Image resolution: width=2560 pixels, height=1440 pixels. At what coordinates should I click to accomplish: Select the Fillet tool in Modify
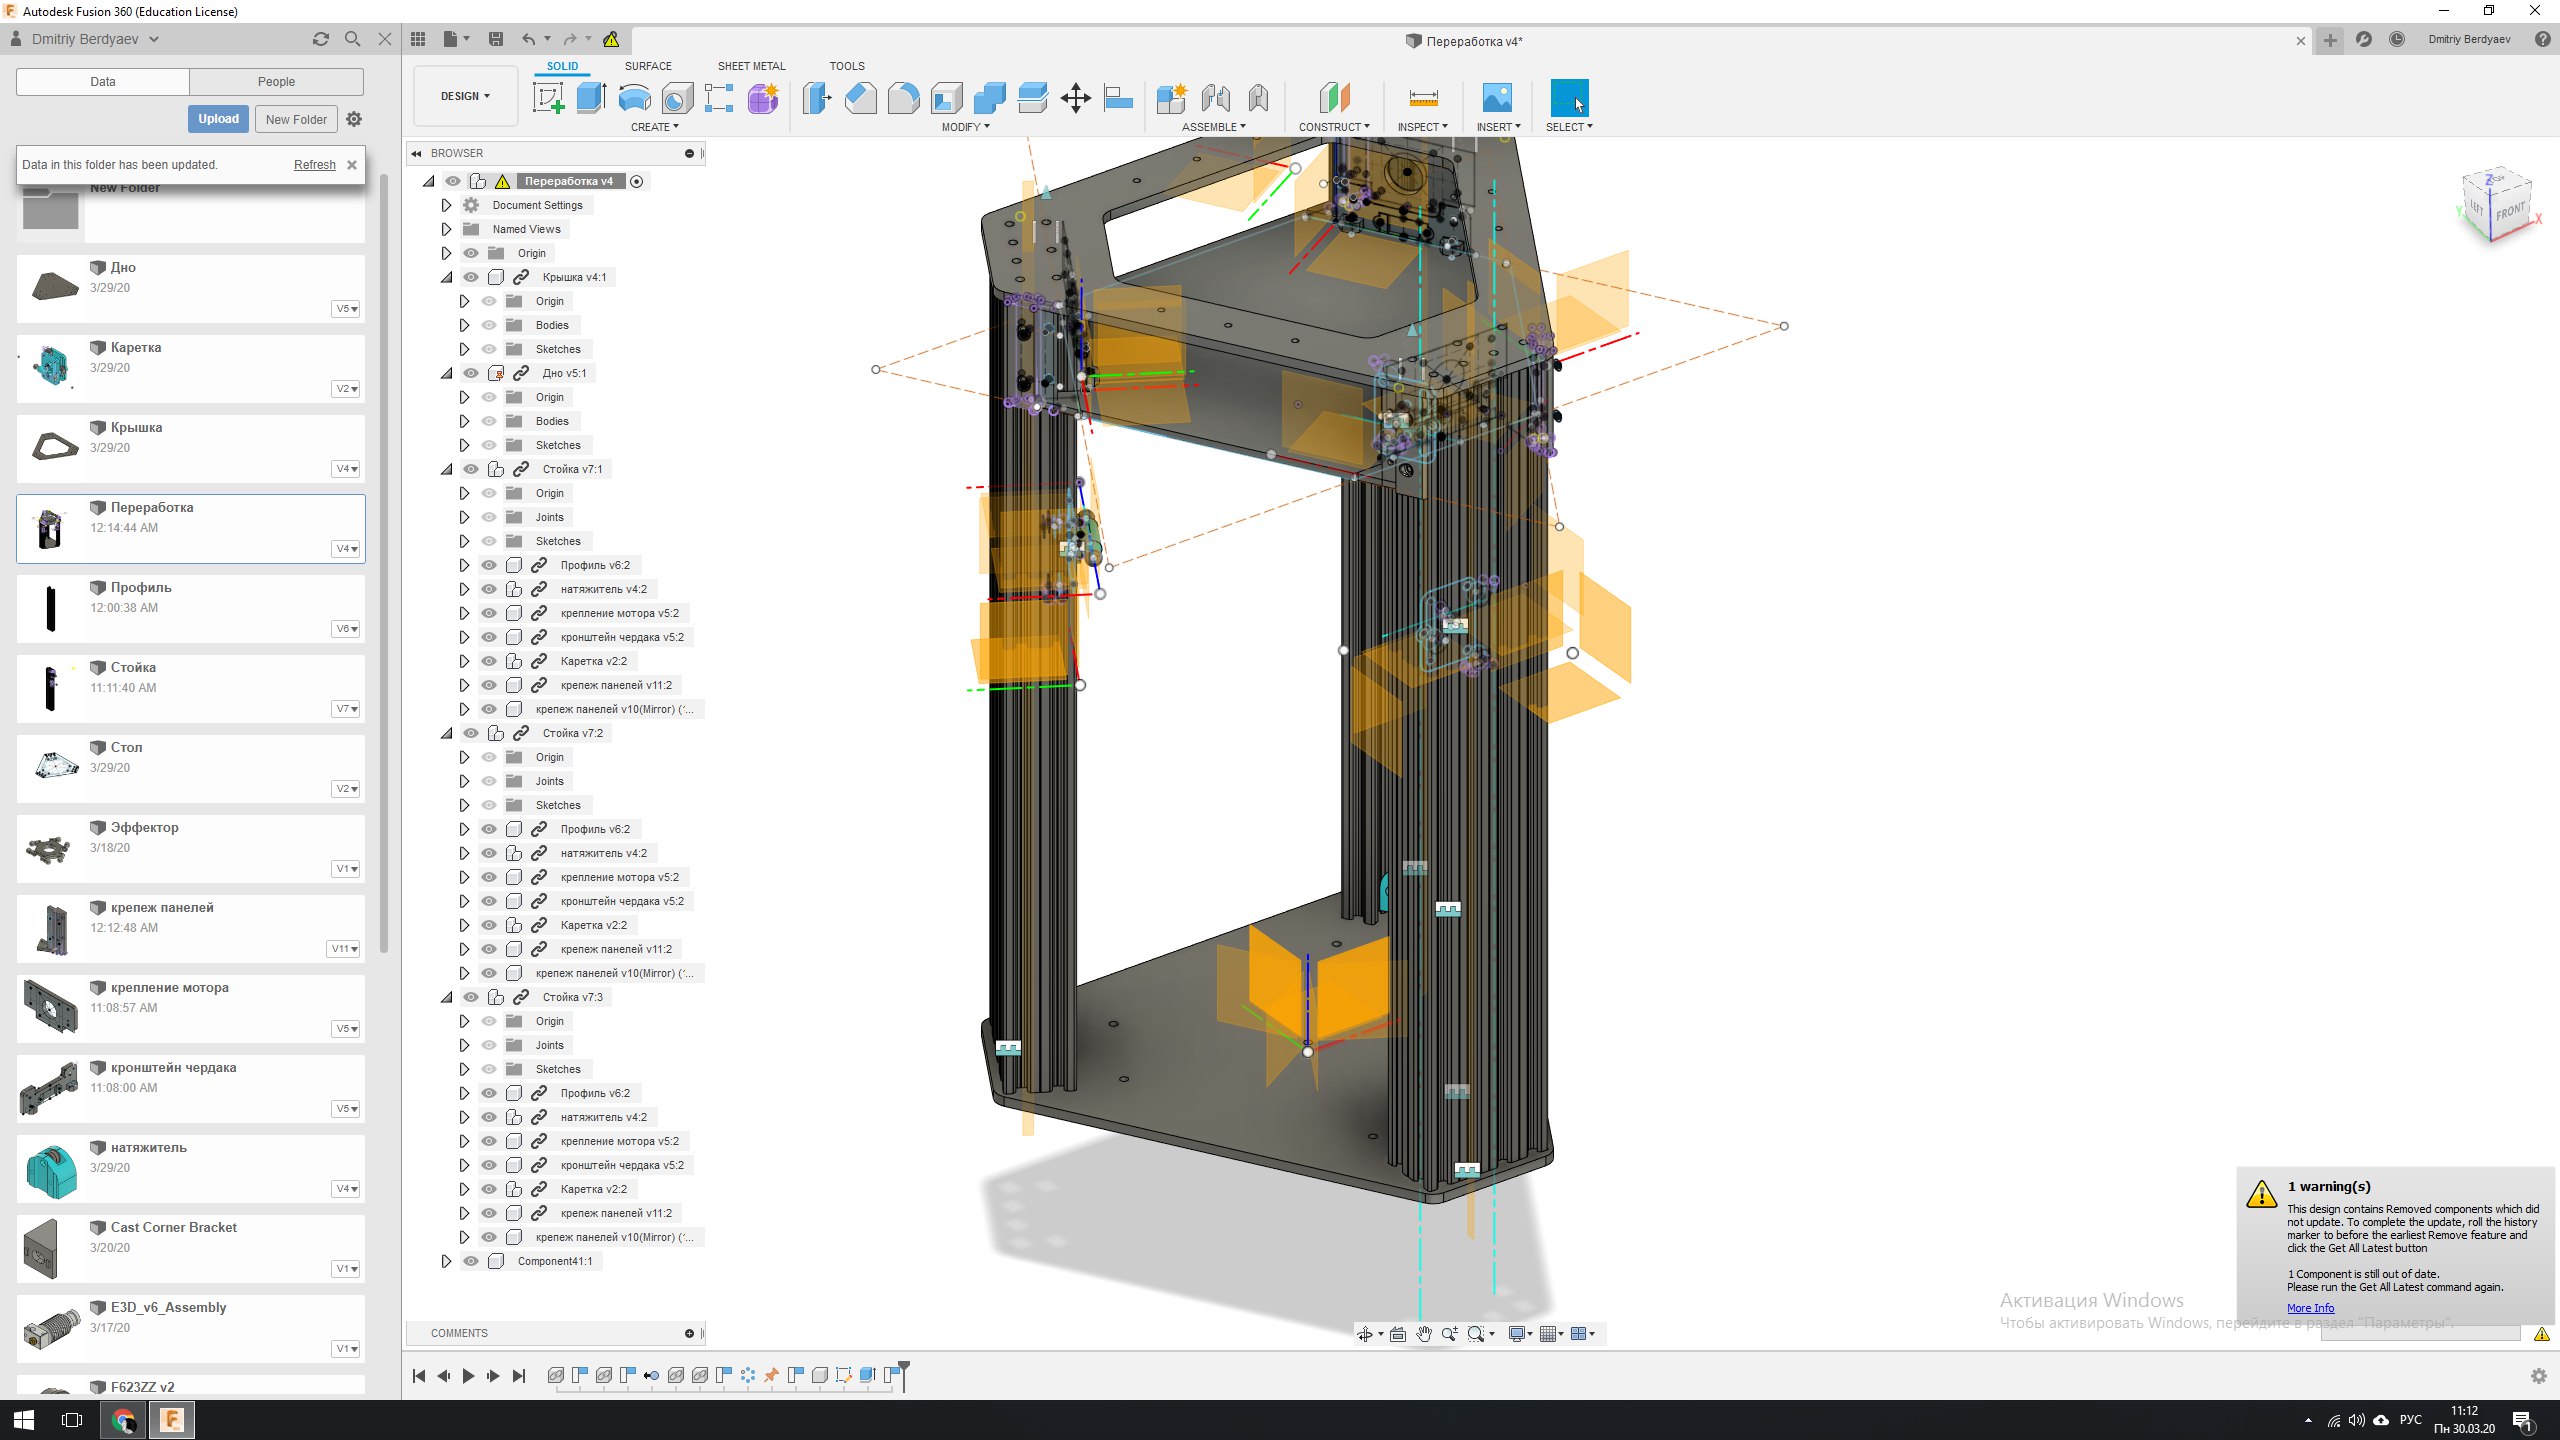pos(903,98)
